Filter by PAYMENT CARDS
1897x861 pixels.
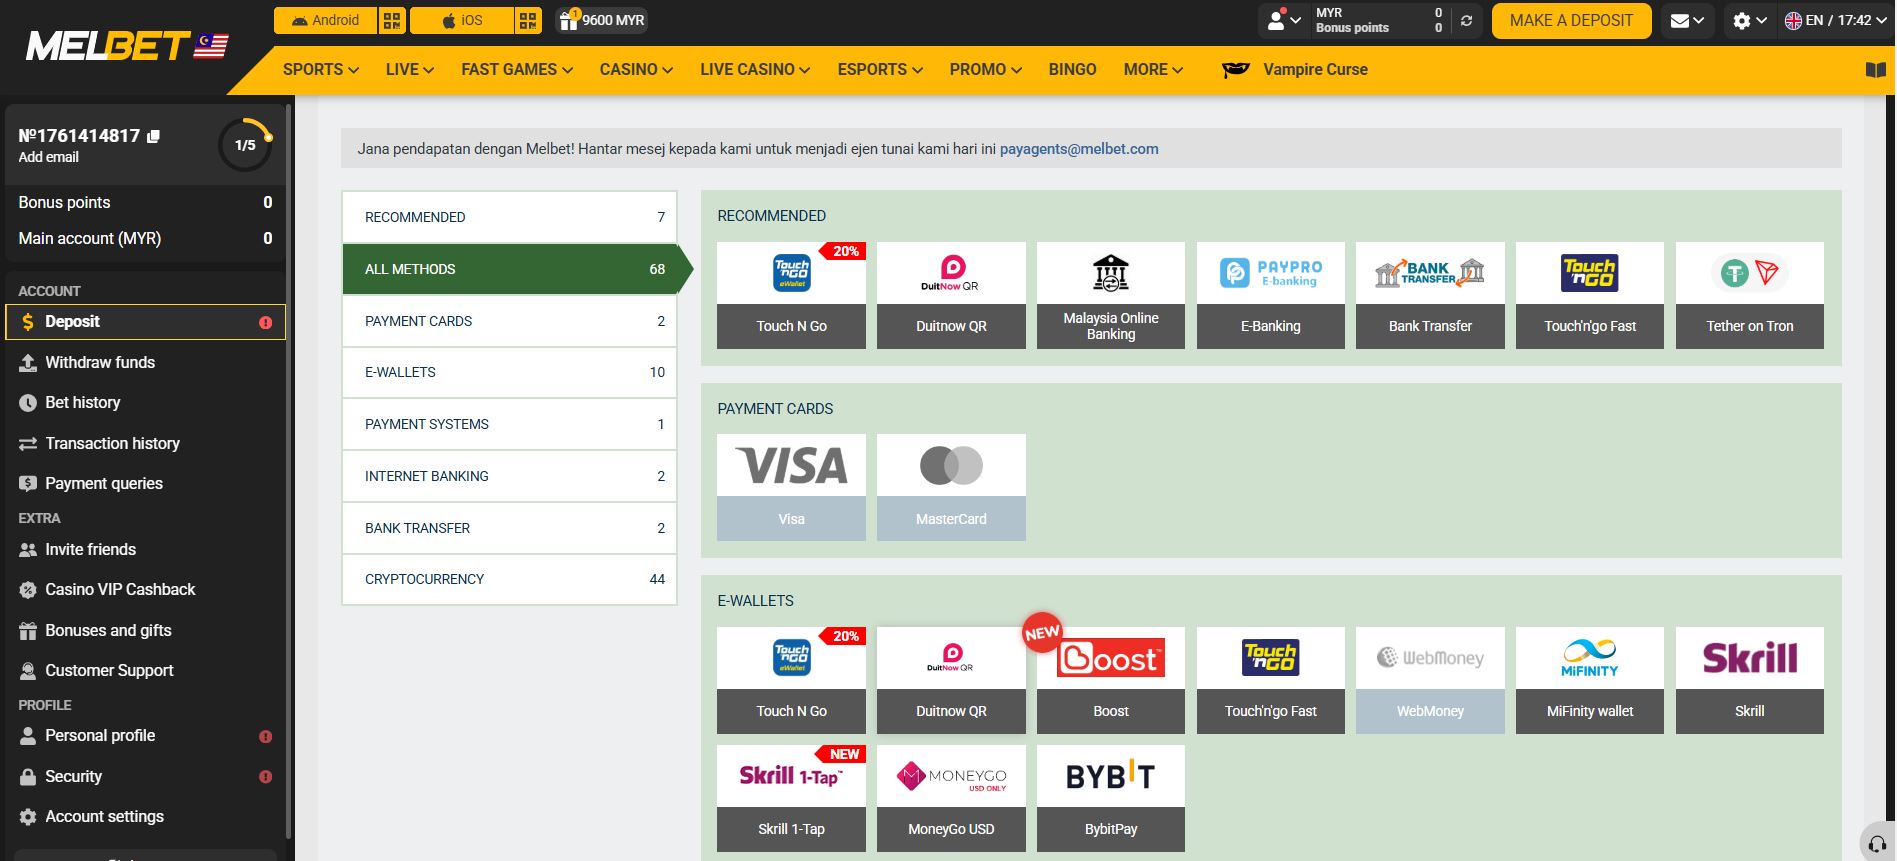(x=509, y=321)
